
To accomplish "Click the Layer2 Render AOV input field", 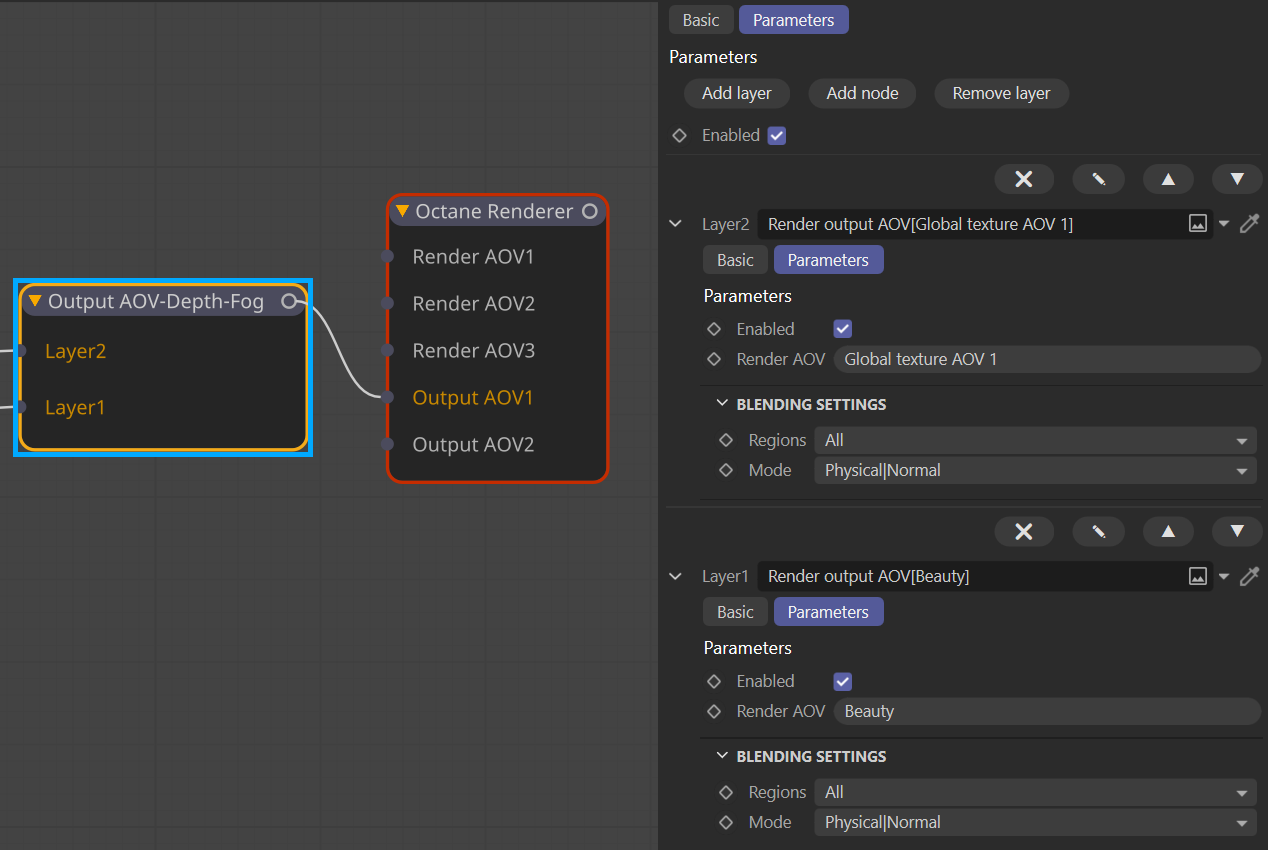I will tap(1046, 359).
